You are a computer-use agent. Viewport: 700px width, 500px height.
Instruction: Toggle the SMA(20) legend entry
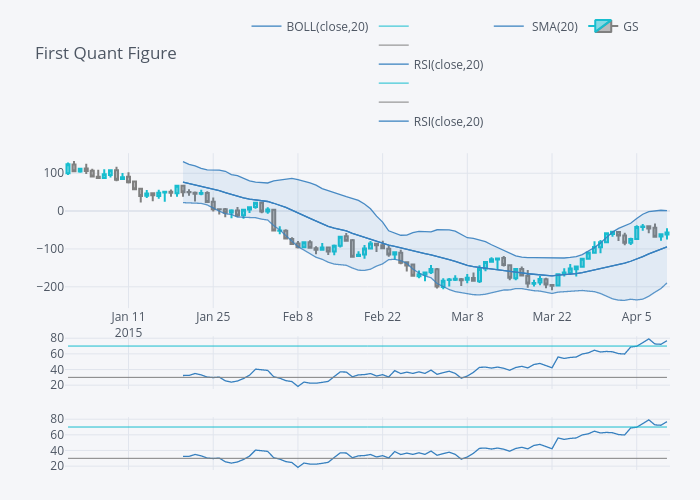(536, 27)
